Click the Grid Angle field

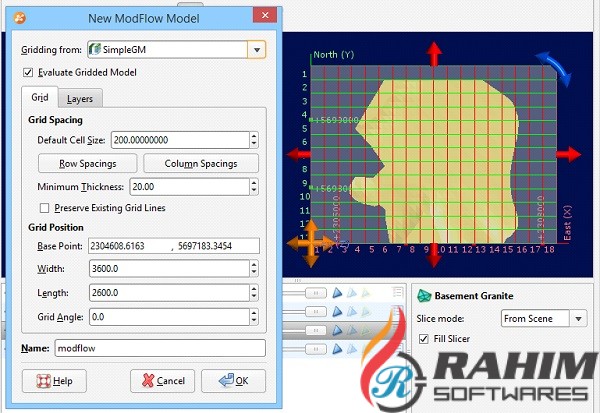click(x=169, y=317)
